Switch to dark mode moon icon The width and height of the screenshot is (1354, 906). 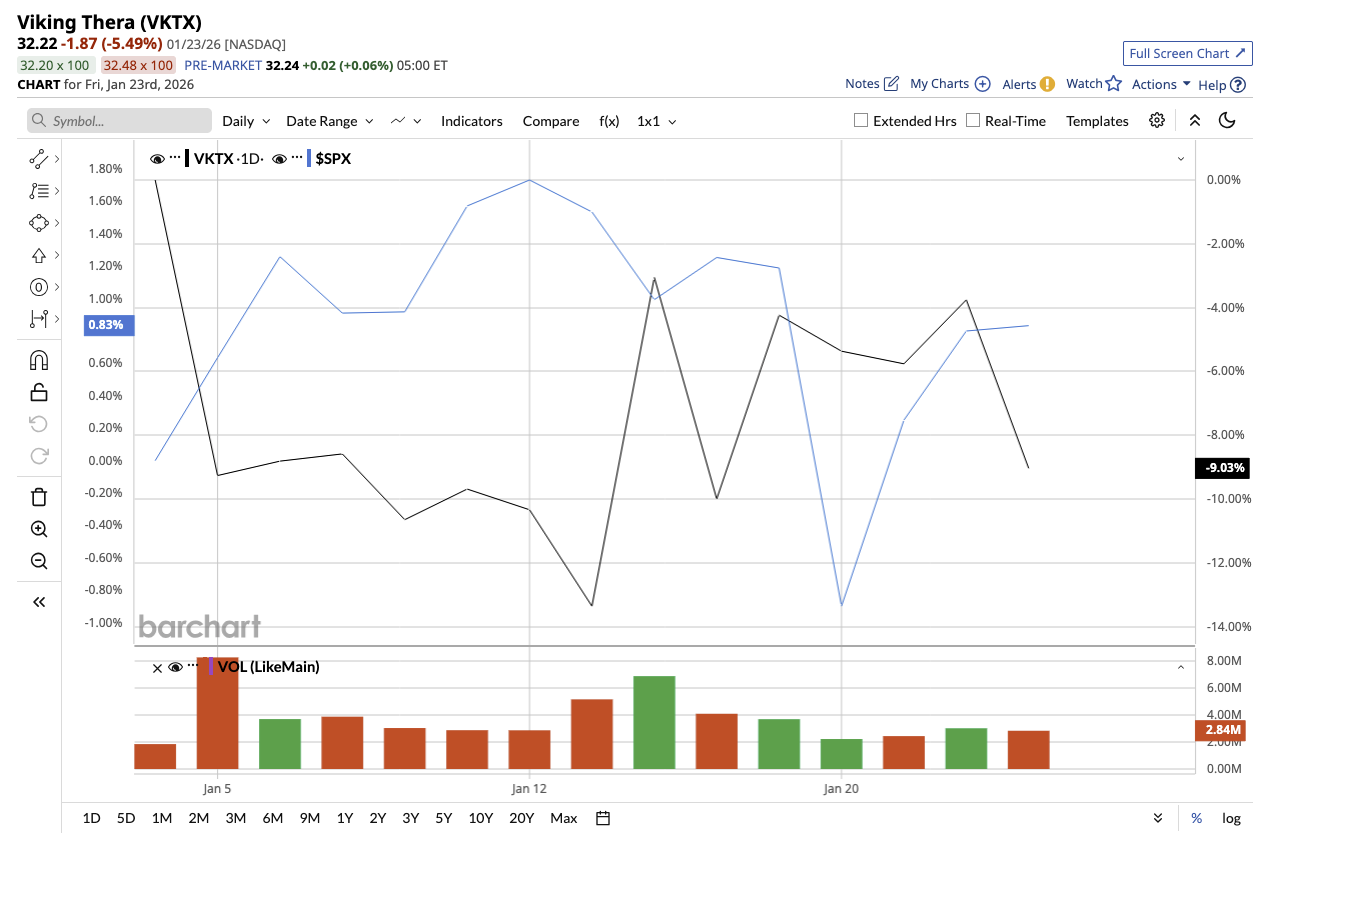pos(1227,120)
